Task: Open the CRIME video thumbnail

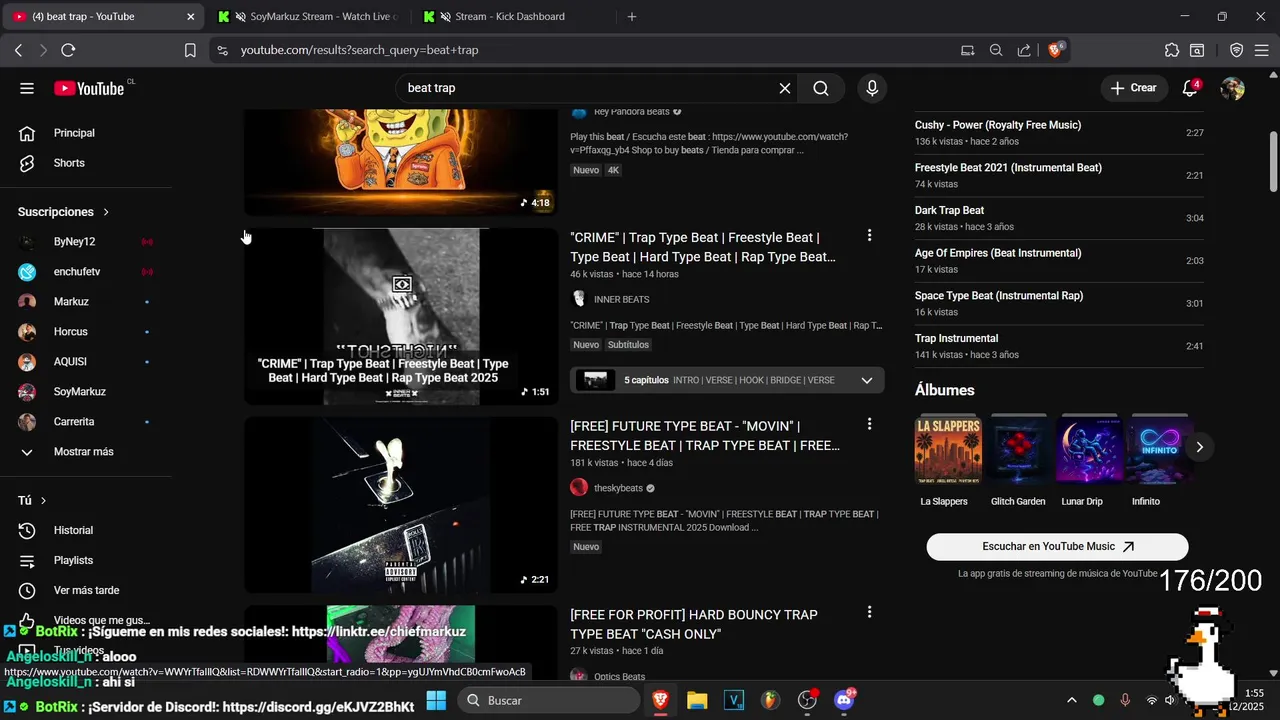Action: point(401,316)
